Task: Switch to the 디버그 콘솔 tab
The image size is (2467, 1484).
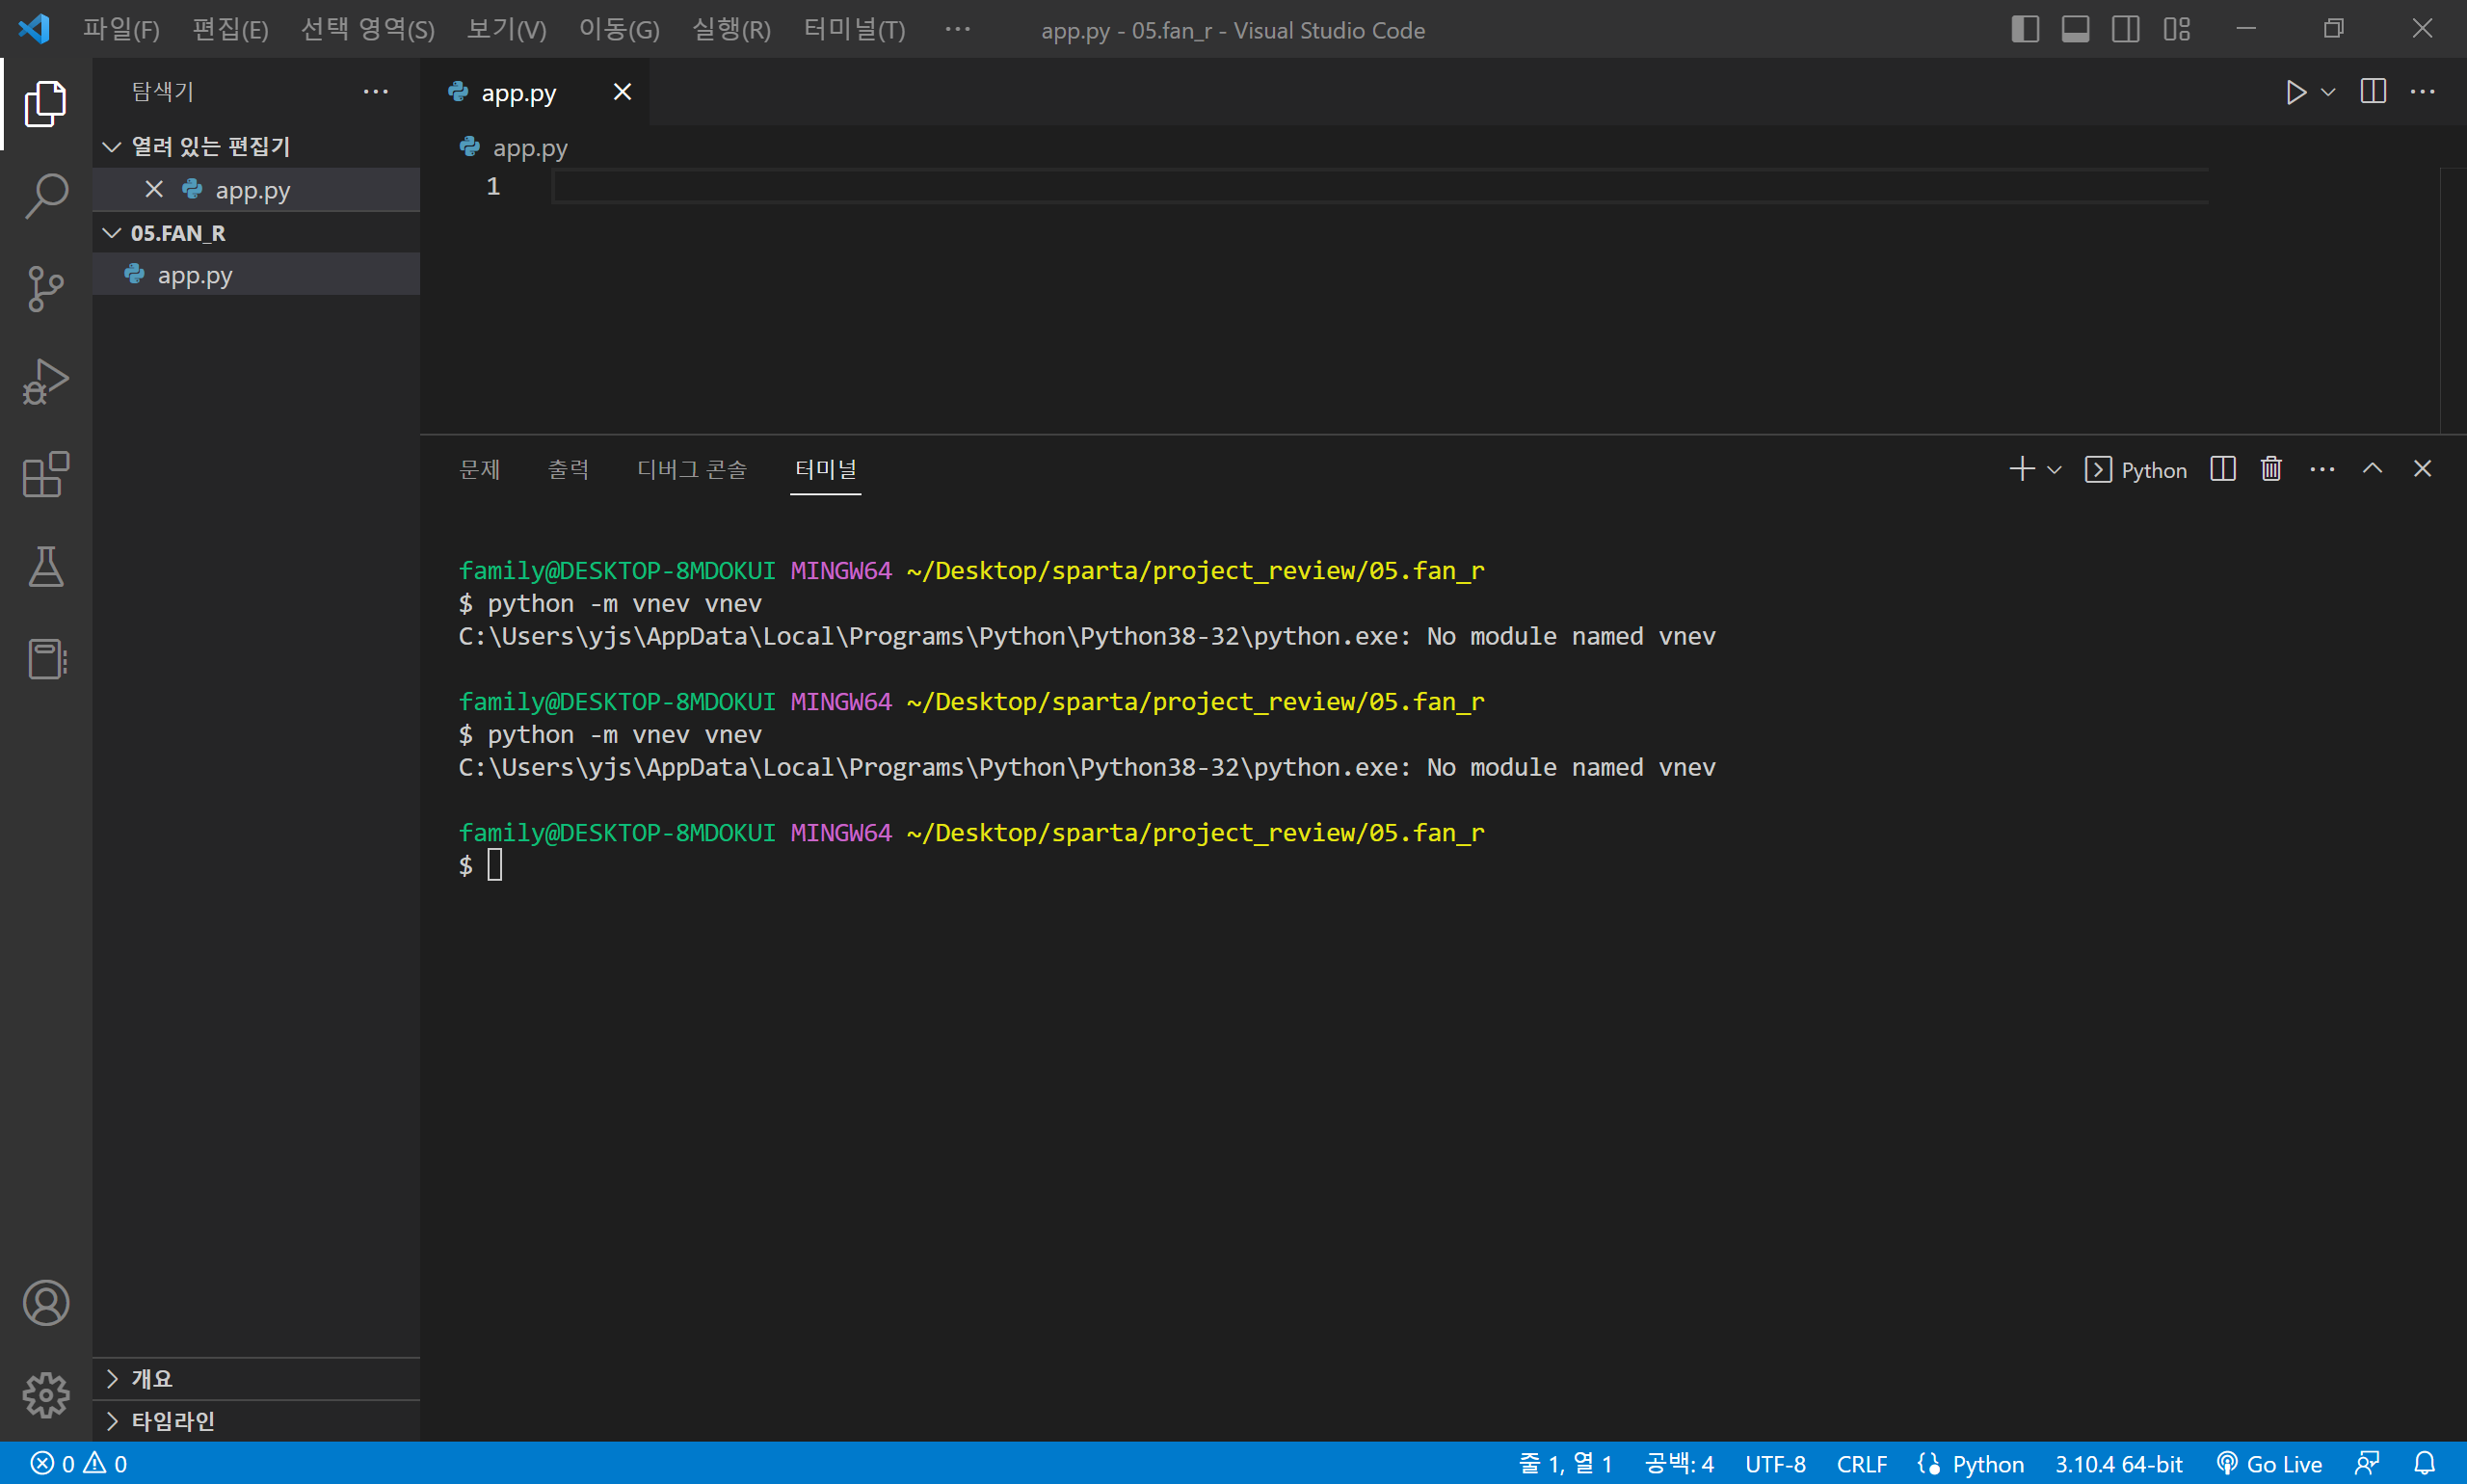Action: click(x=692, y=469)
